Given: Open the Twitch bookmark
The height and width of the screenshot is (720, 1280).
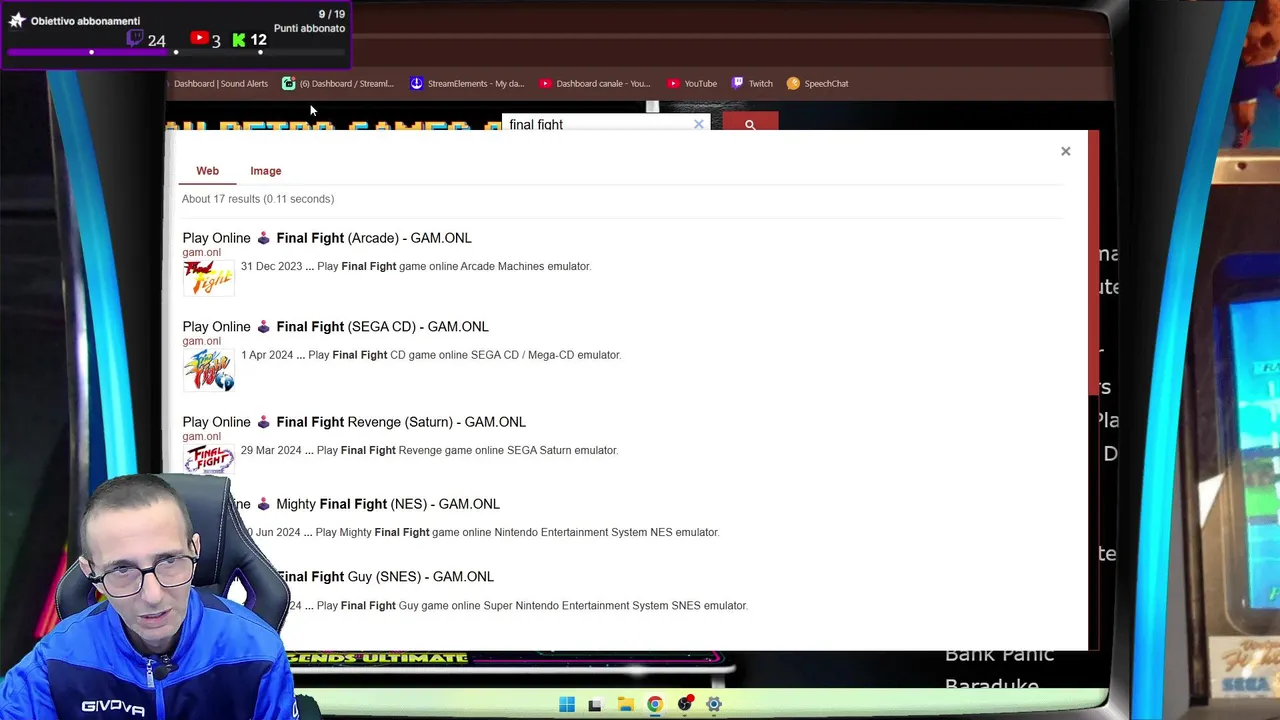Looking at the screenshot, I should (x=752, y=84).
